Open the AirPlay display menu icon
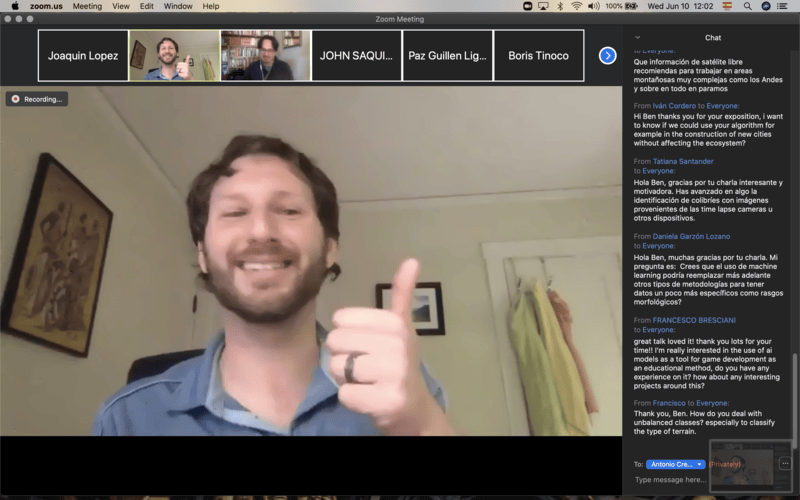The image size is (800, 500). click(543, 6)
